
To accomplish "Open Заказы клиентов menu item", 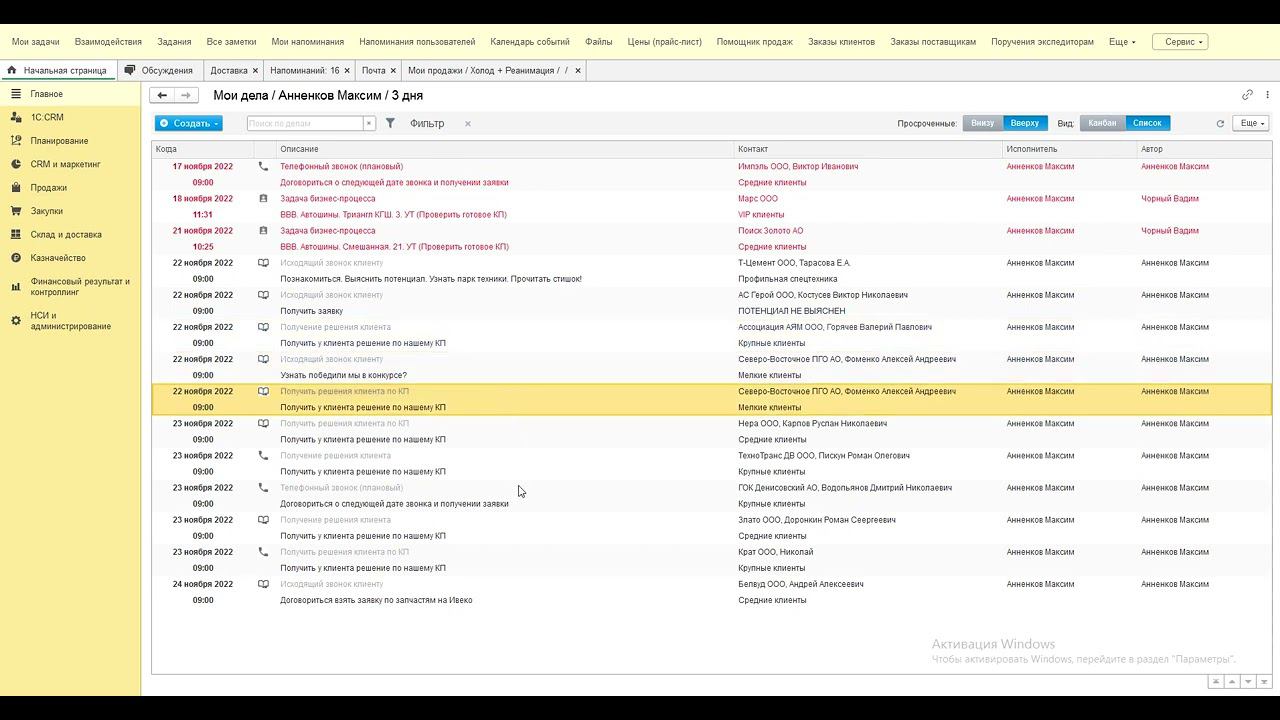I will pos(841,42).
